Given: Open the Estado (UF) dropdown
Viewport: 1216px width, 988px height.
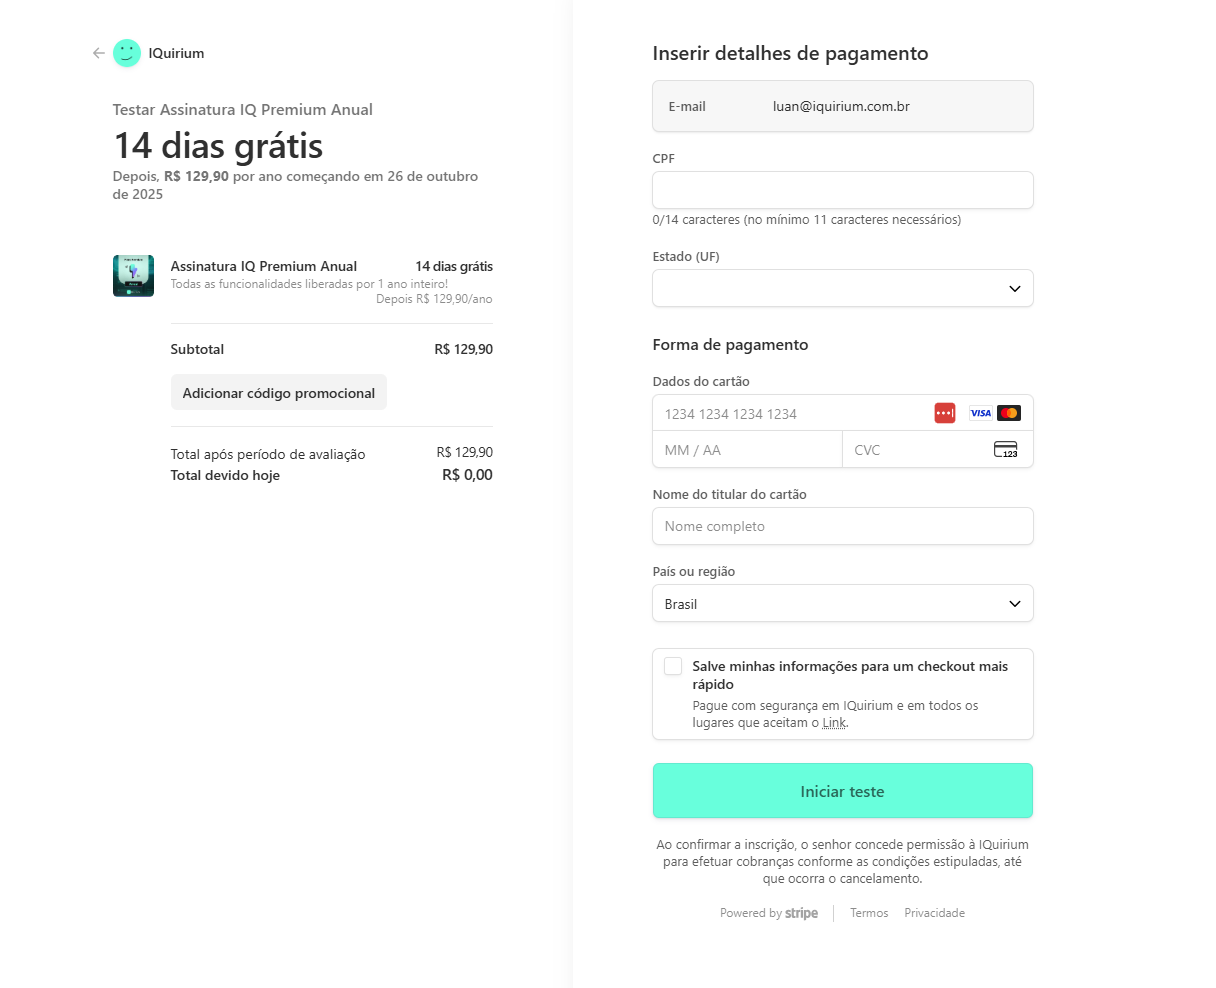Looking at the screenshot, I should 842,288.
